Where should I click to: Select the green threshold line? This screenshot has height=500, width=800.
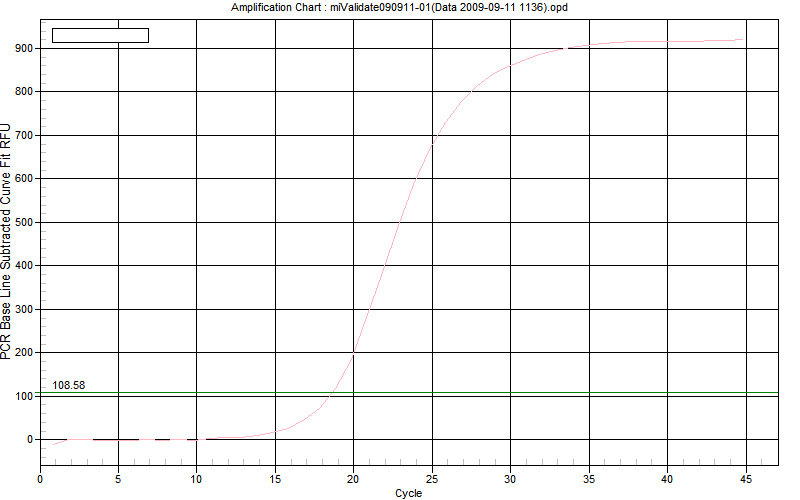(409, 392)
